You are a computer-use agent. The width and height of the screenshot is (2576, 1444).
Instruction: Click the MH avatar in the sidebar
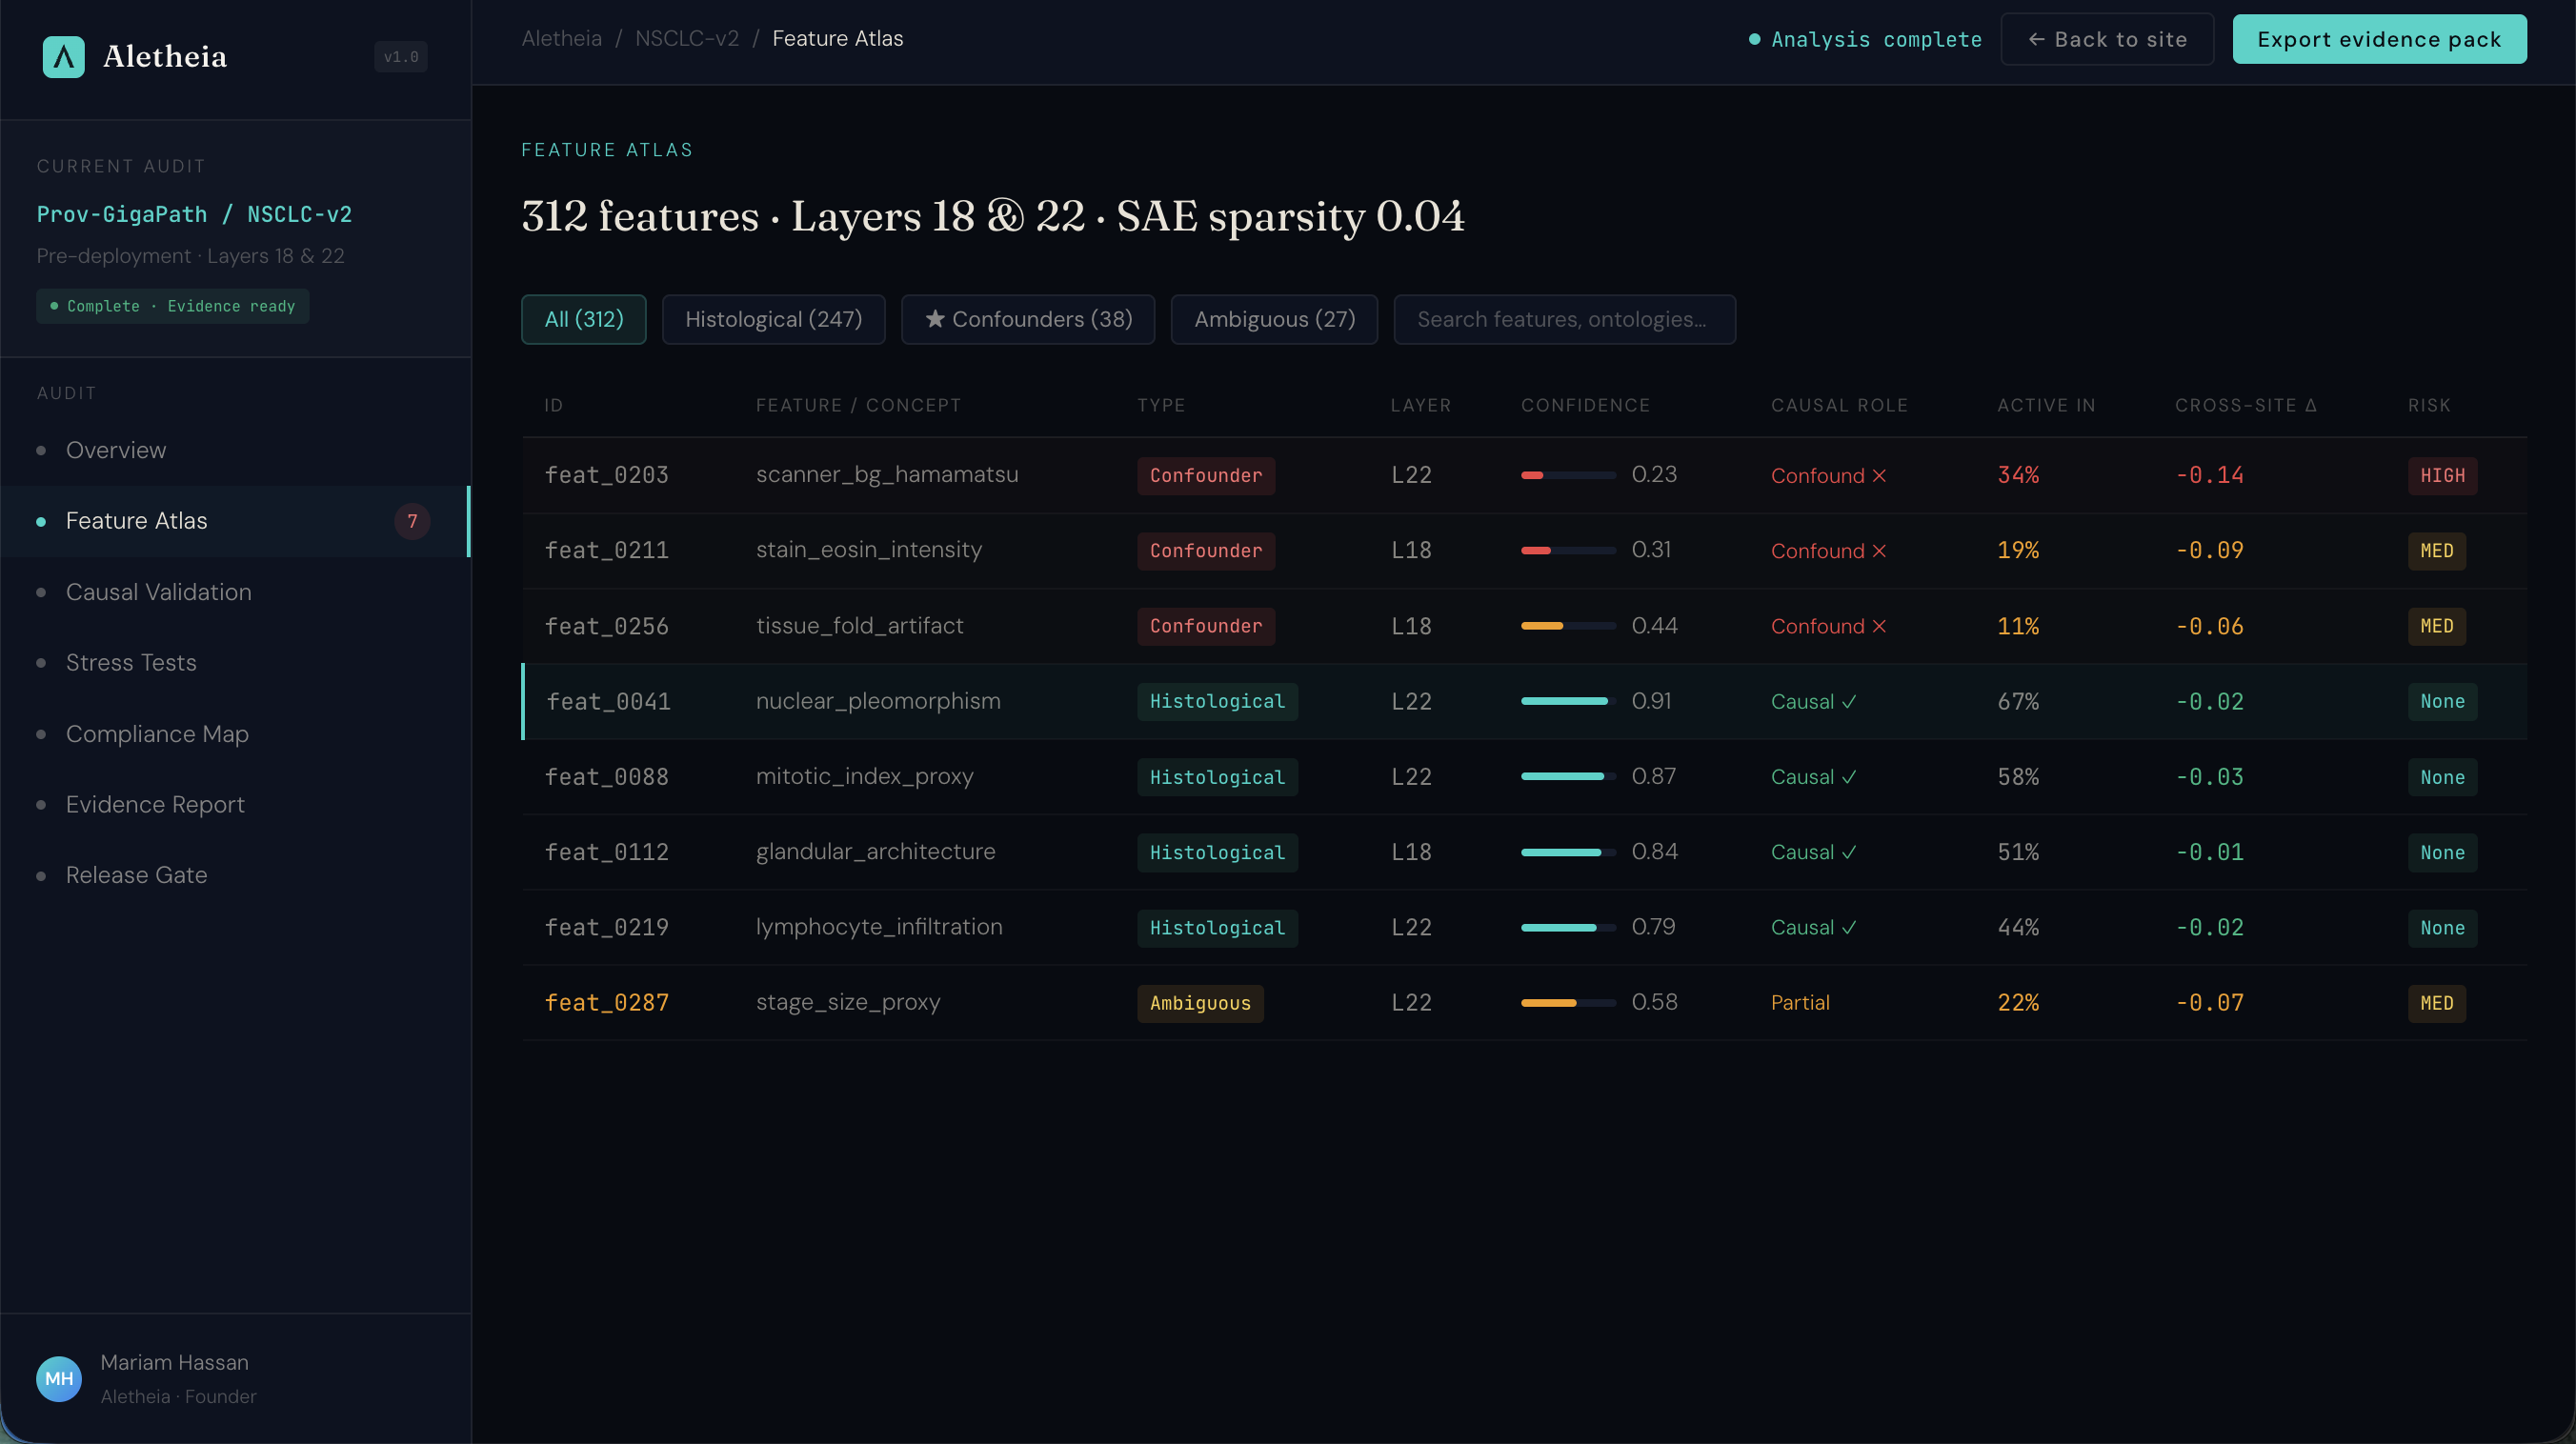tap(57, 1378)
